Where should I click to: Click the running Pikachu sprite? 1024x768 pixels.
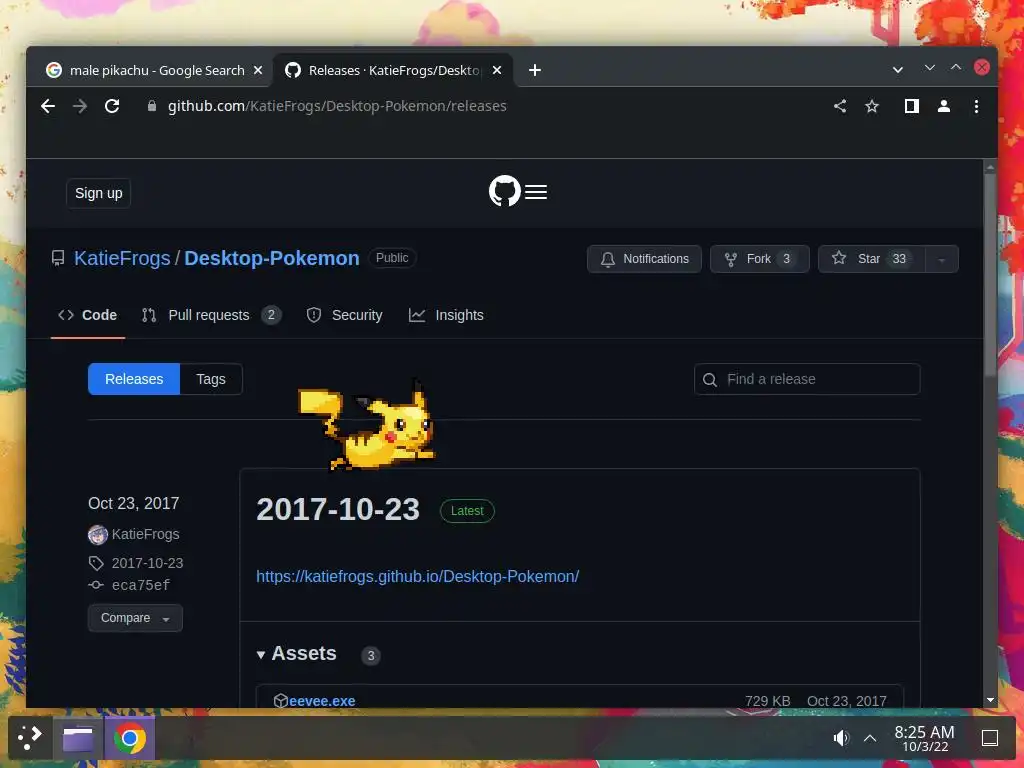[366, 426]
